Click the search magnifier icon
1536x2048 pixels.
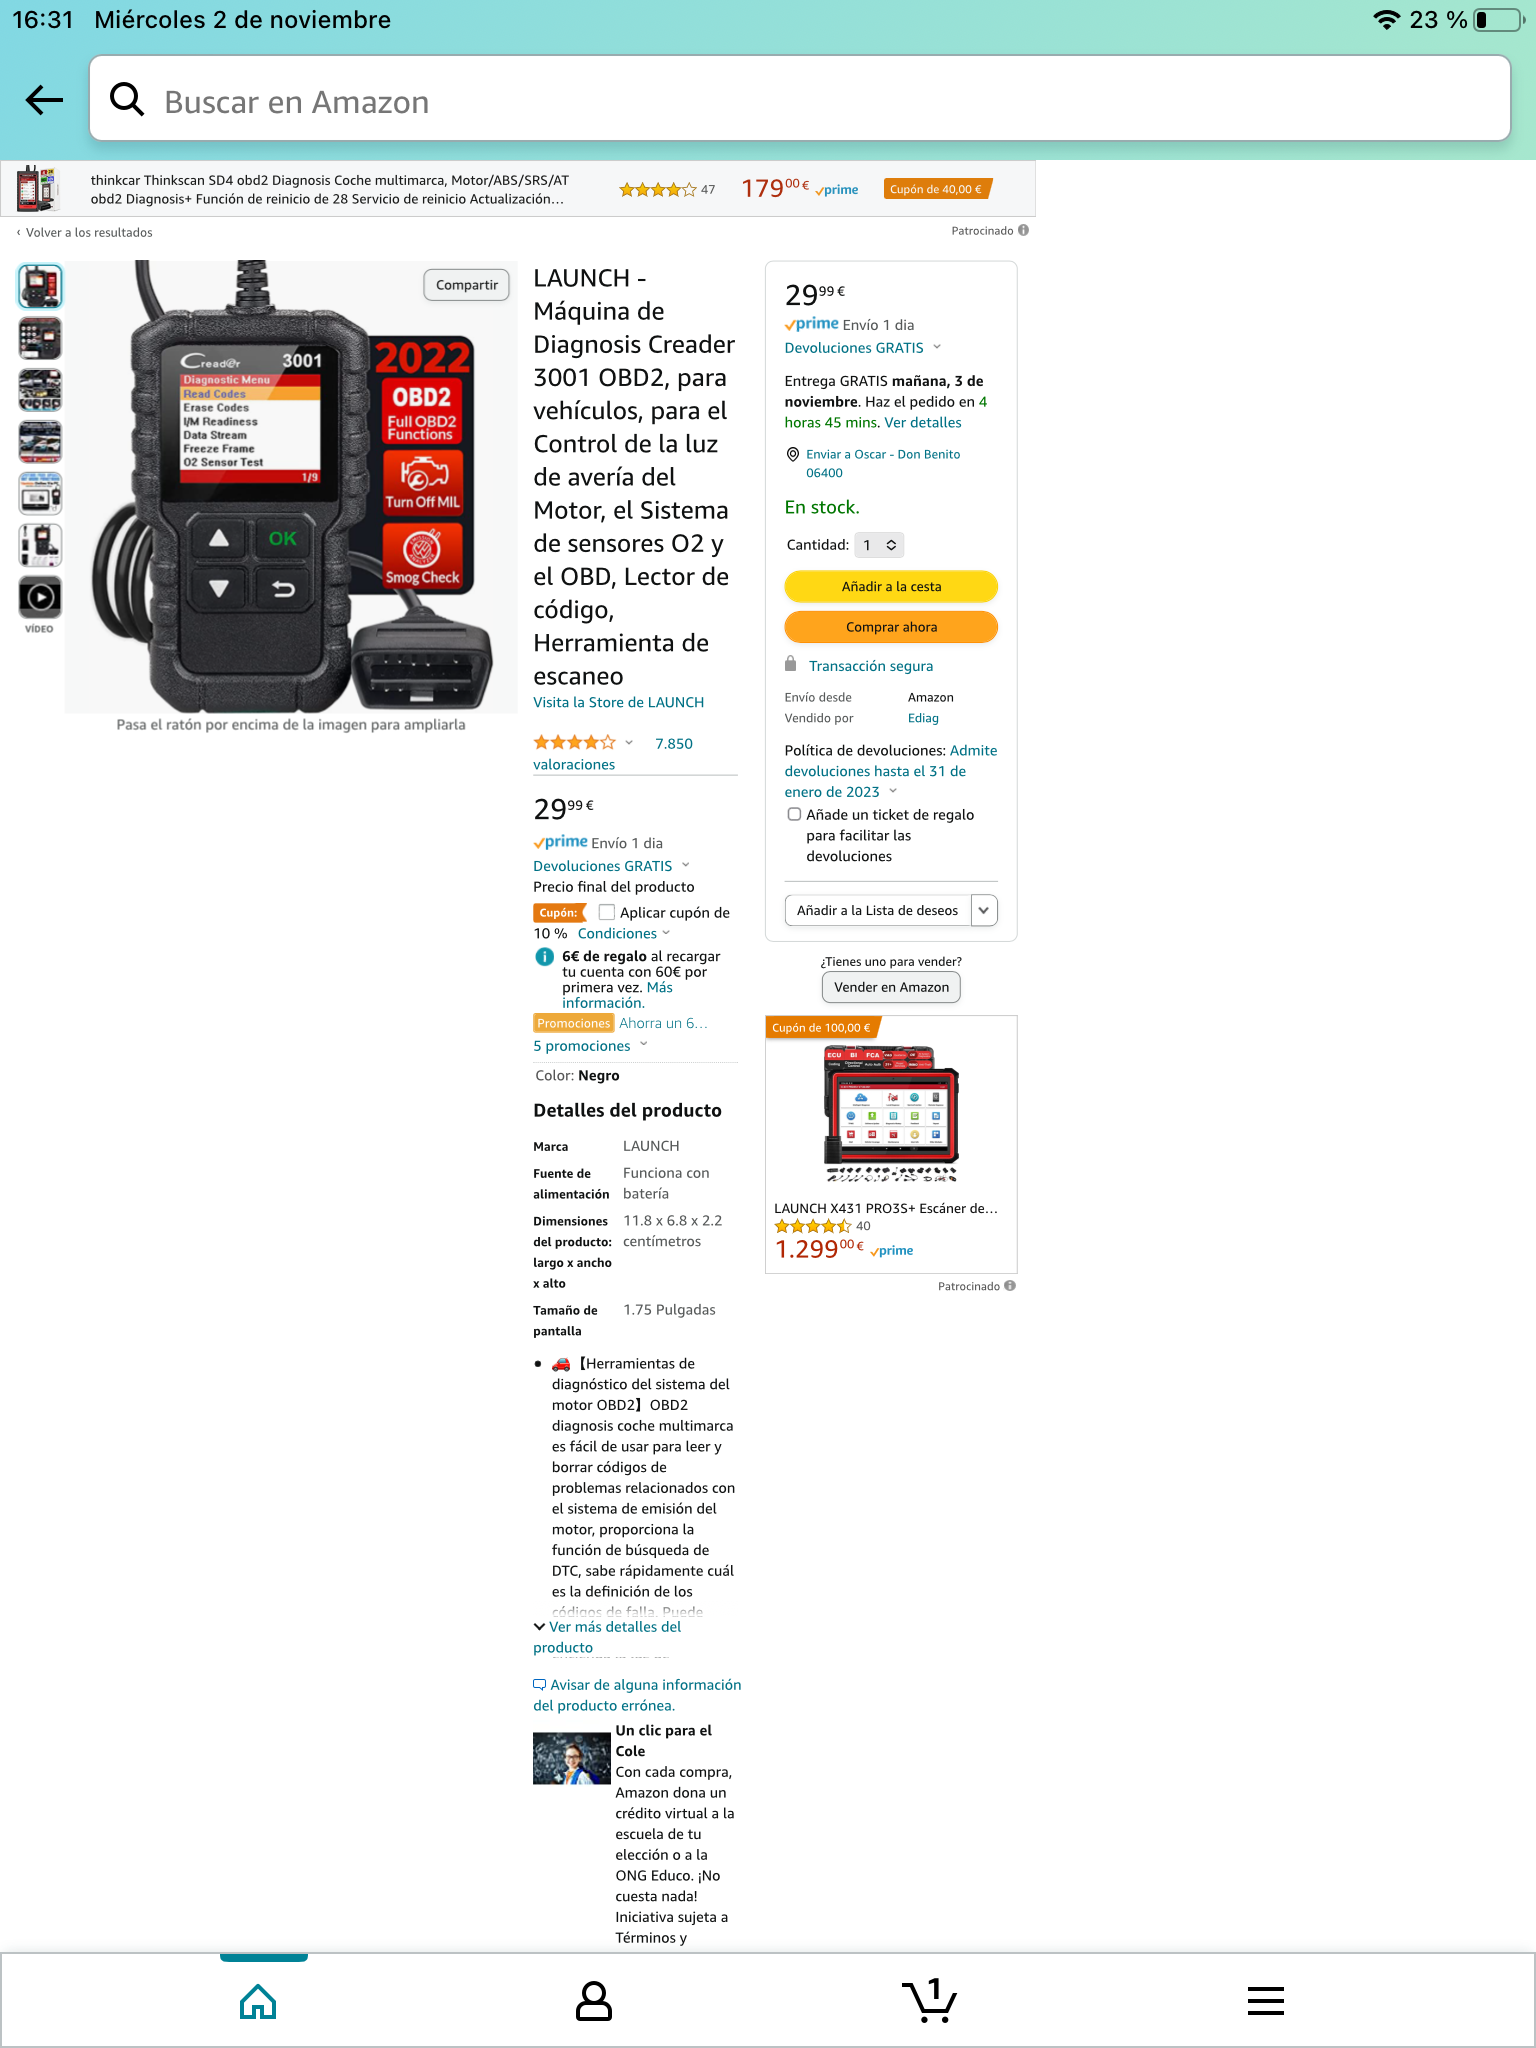(x=127, y=99)
